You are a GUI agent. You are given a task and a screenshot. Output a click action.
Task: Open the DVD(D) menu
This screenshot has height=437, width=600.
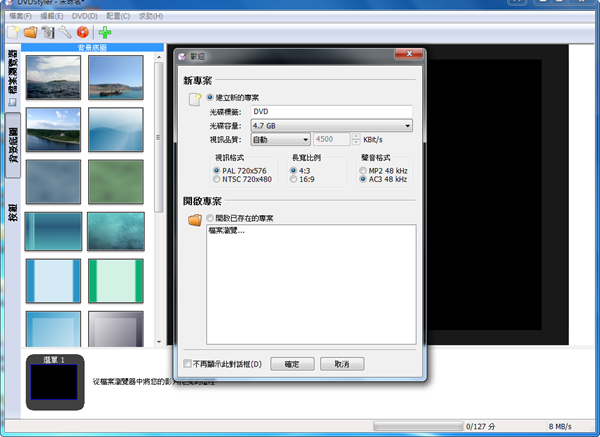tap(85, 16)
